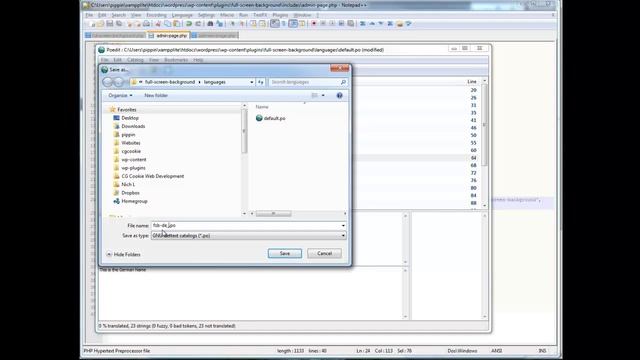The width and height of the screenshot is (640, 360).
Task: Click Notepad++ Zoom In toolbar icon
Action: click(232, 24)
